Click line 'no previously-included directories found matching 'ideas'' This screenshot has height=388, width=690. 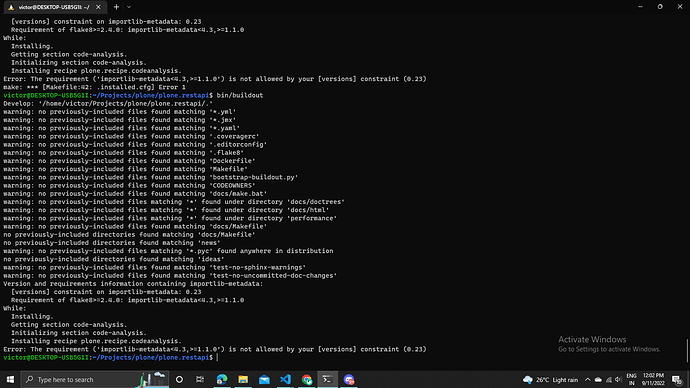click(114, 259)
